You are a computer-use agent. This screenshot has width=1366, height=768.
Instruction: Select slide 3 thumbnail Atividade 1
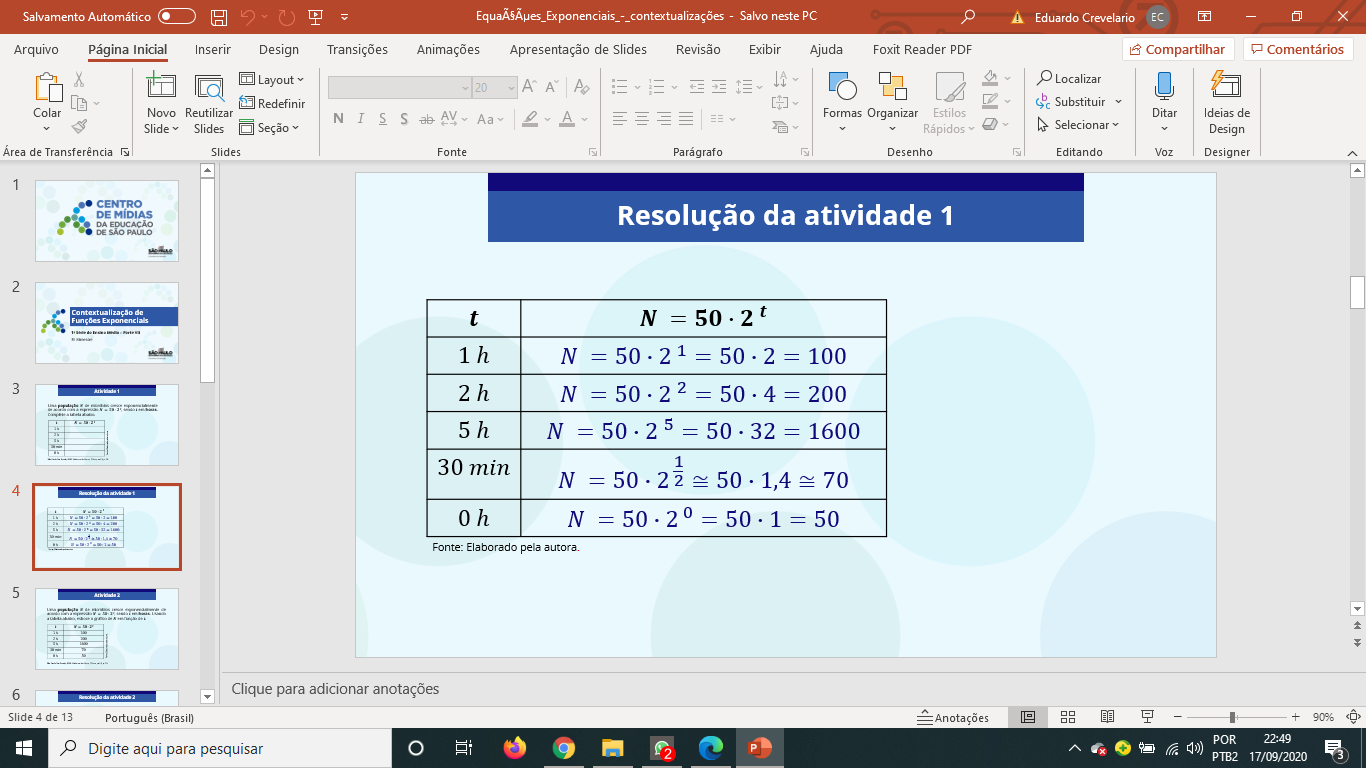click(x=107, y=425)
